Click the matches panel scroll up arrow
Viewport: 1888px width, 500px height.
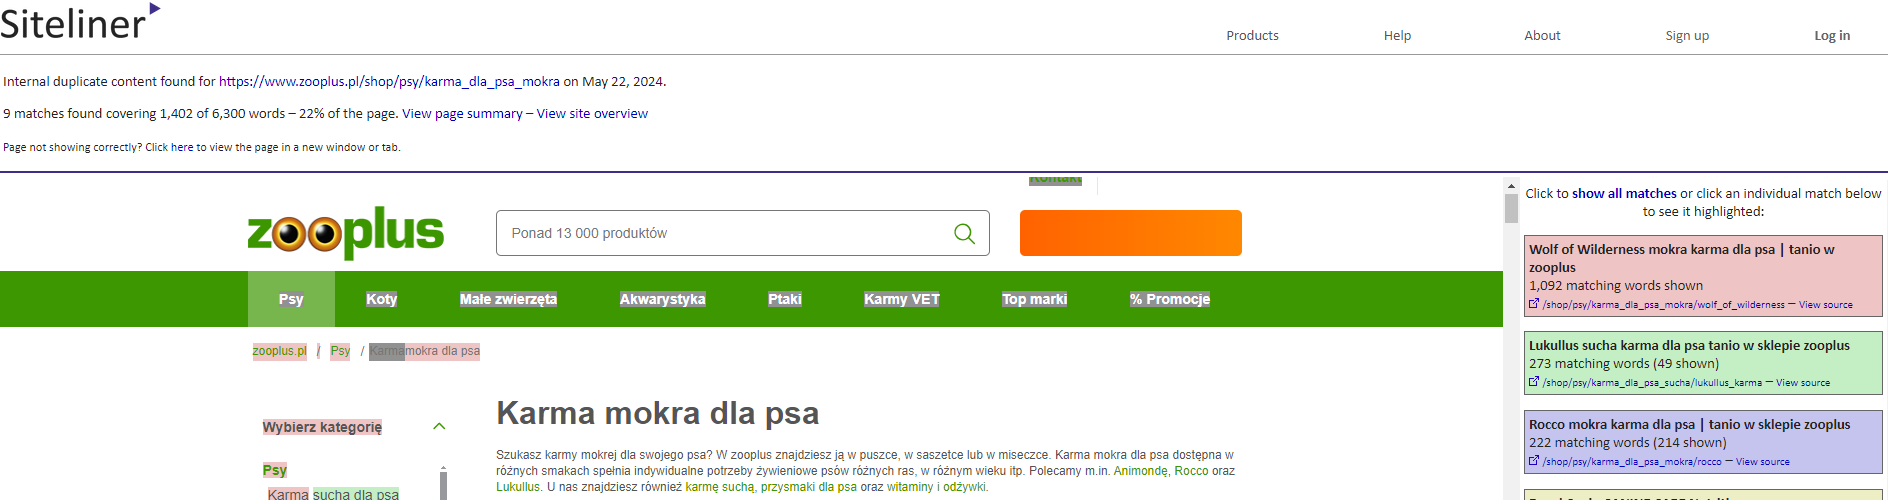click(1511, 186)
